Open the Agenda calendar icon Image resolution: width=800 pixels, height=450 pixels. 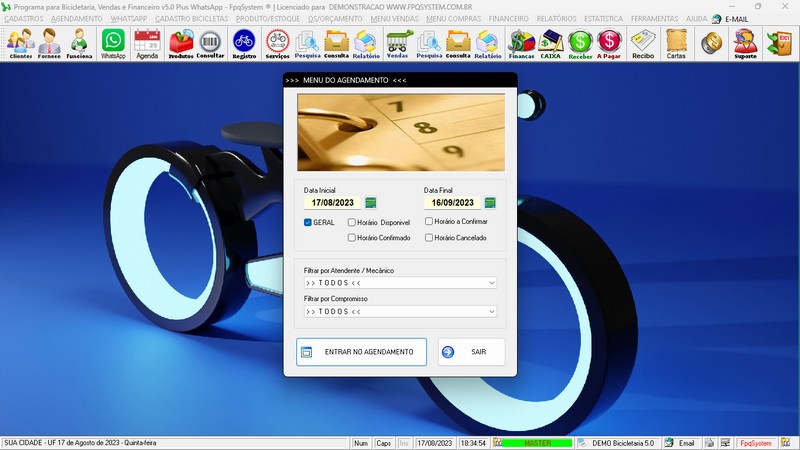click(x=147, y=43)
